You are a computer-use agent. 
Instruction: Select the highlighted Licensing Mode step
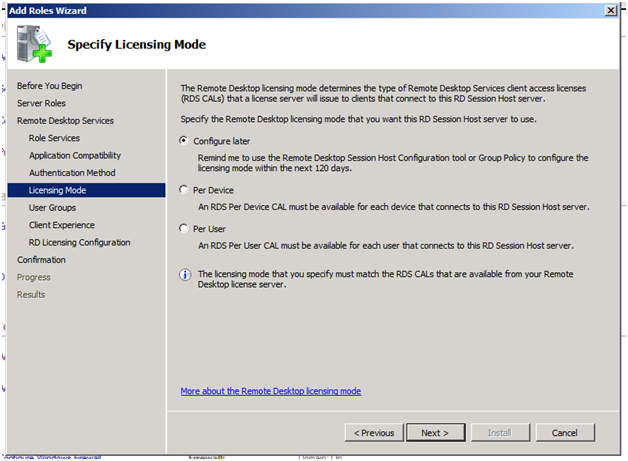pos(86,190)
